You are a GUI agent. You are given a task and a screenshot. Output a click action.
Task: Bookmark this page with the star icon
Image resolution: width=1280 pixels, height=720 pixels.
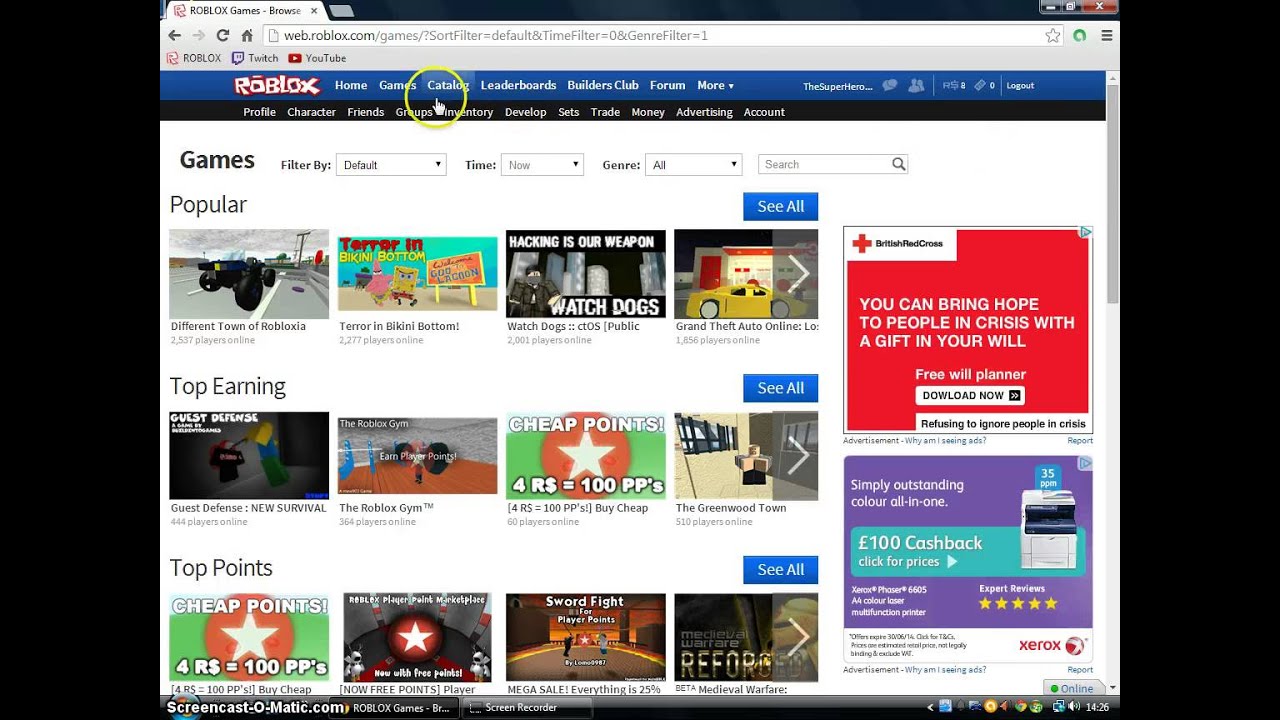coord(1052,35)
